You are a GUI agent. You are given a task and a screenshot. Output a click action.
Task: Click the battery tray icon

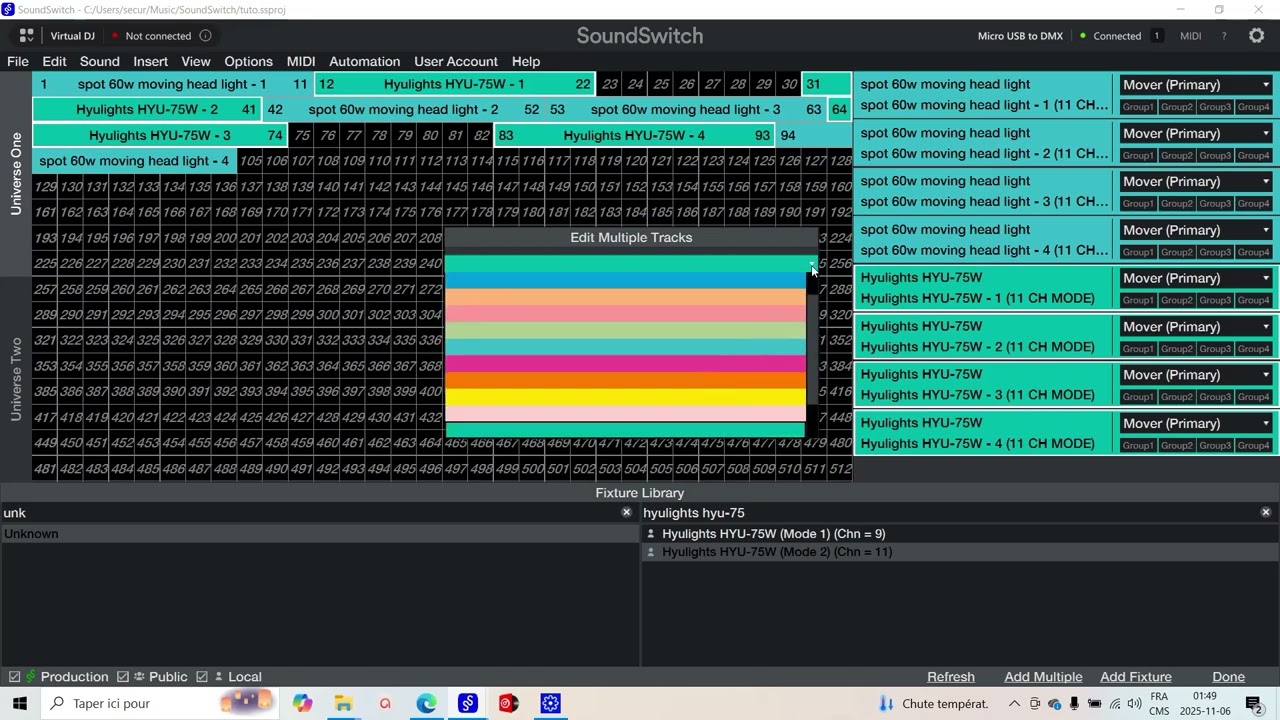click(x=1094, y=704)
